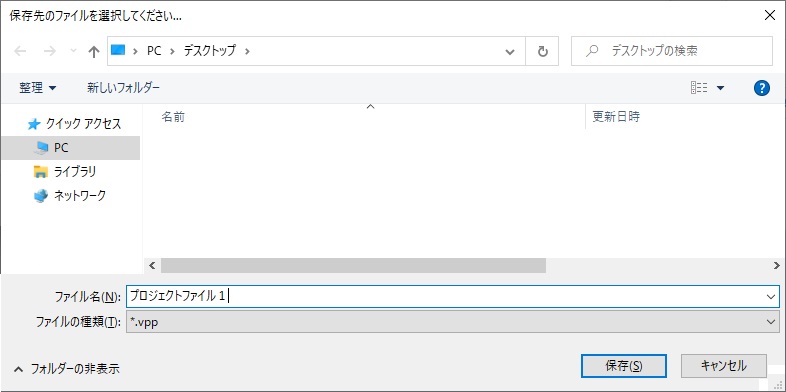Click the view layout icon
The image size is (786, 392).
tap(699, 88)
